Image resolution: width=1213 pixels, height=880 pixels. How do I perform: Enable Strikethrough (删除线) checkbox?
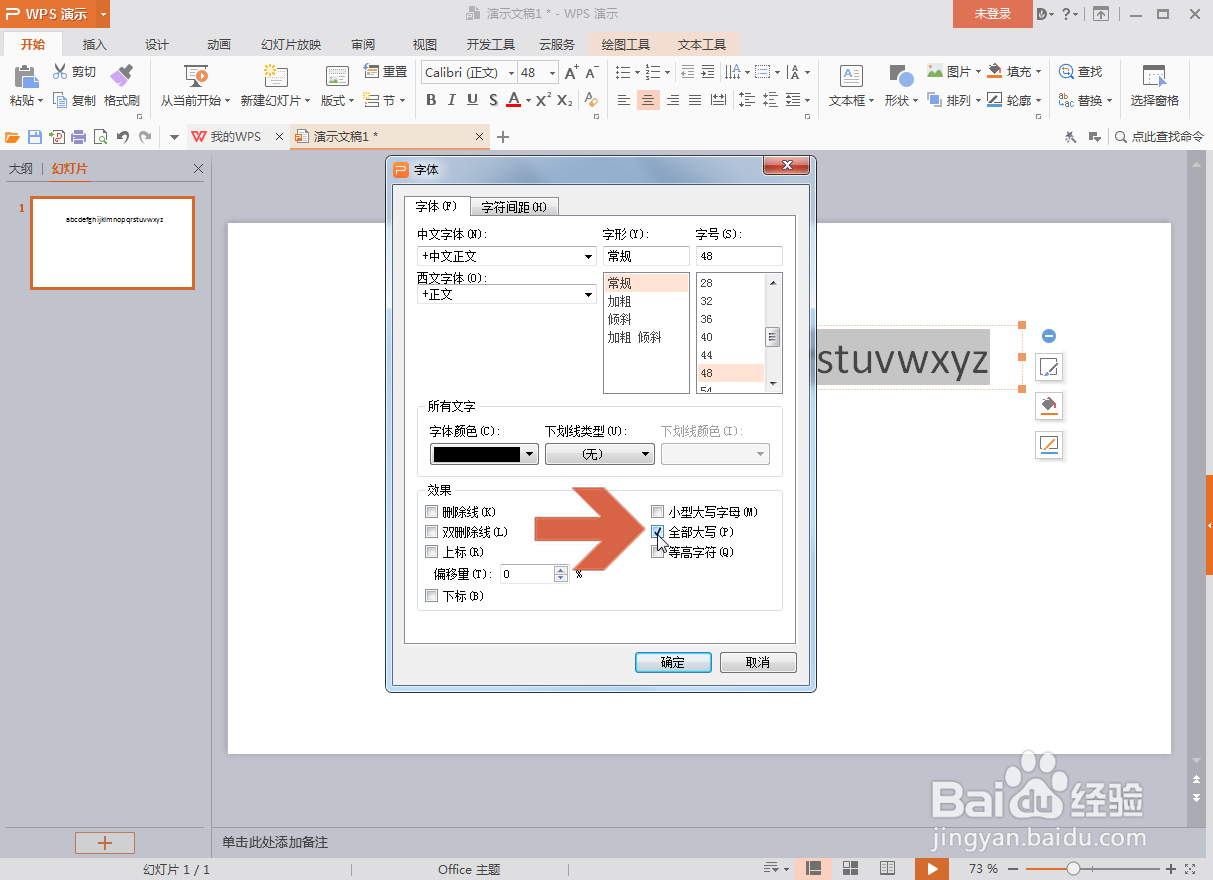[432, 512]
